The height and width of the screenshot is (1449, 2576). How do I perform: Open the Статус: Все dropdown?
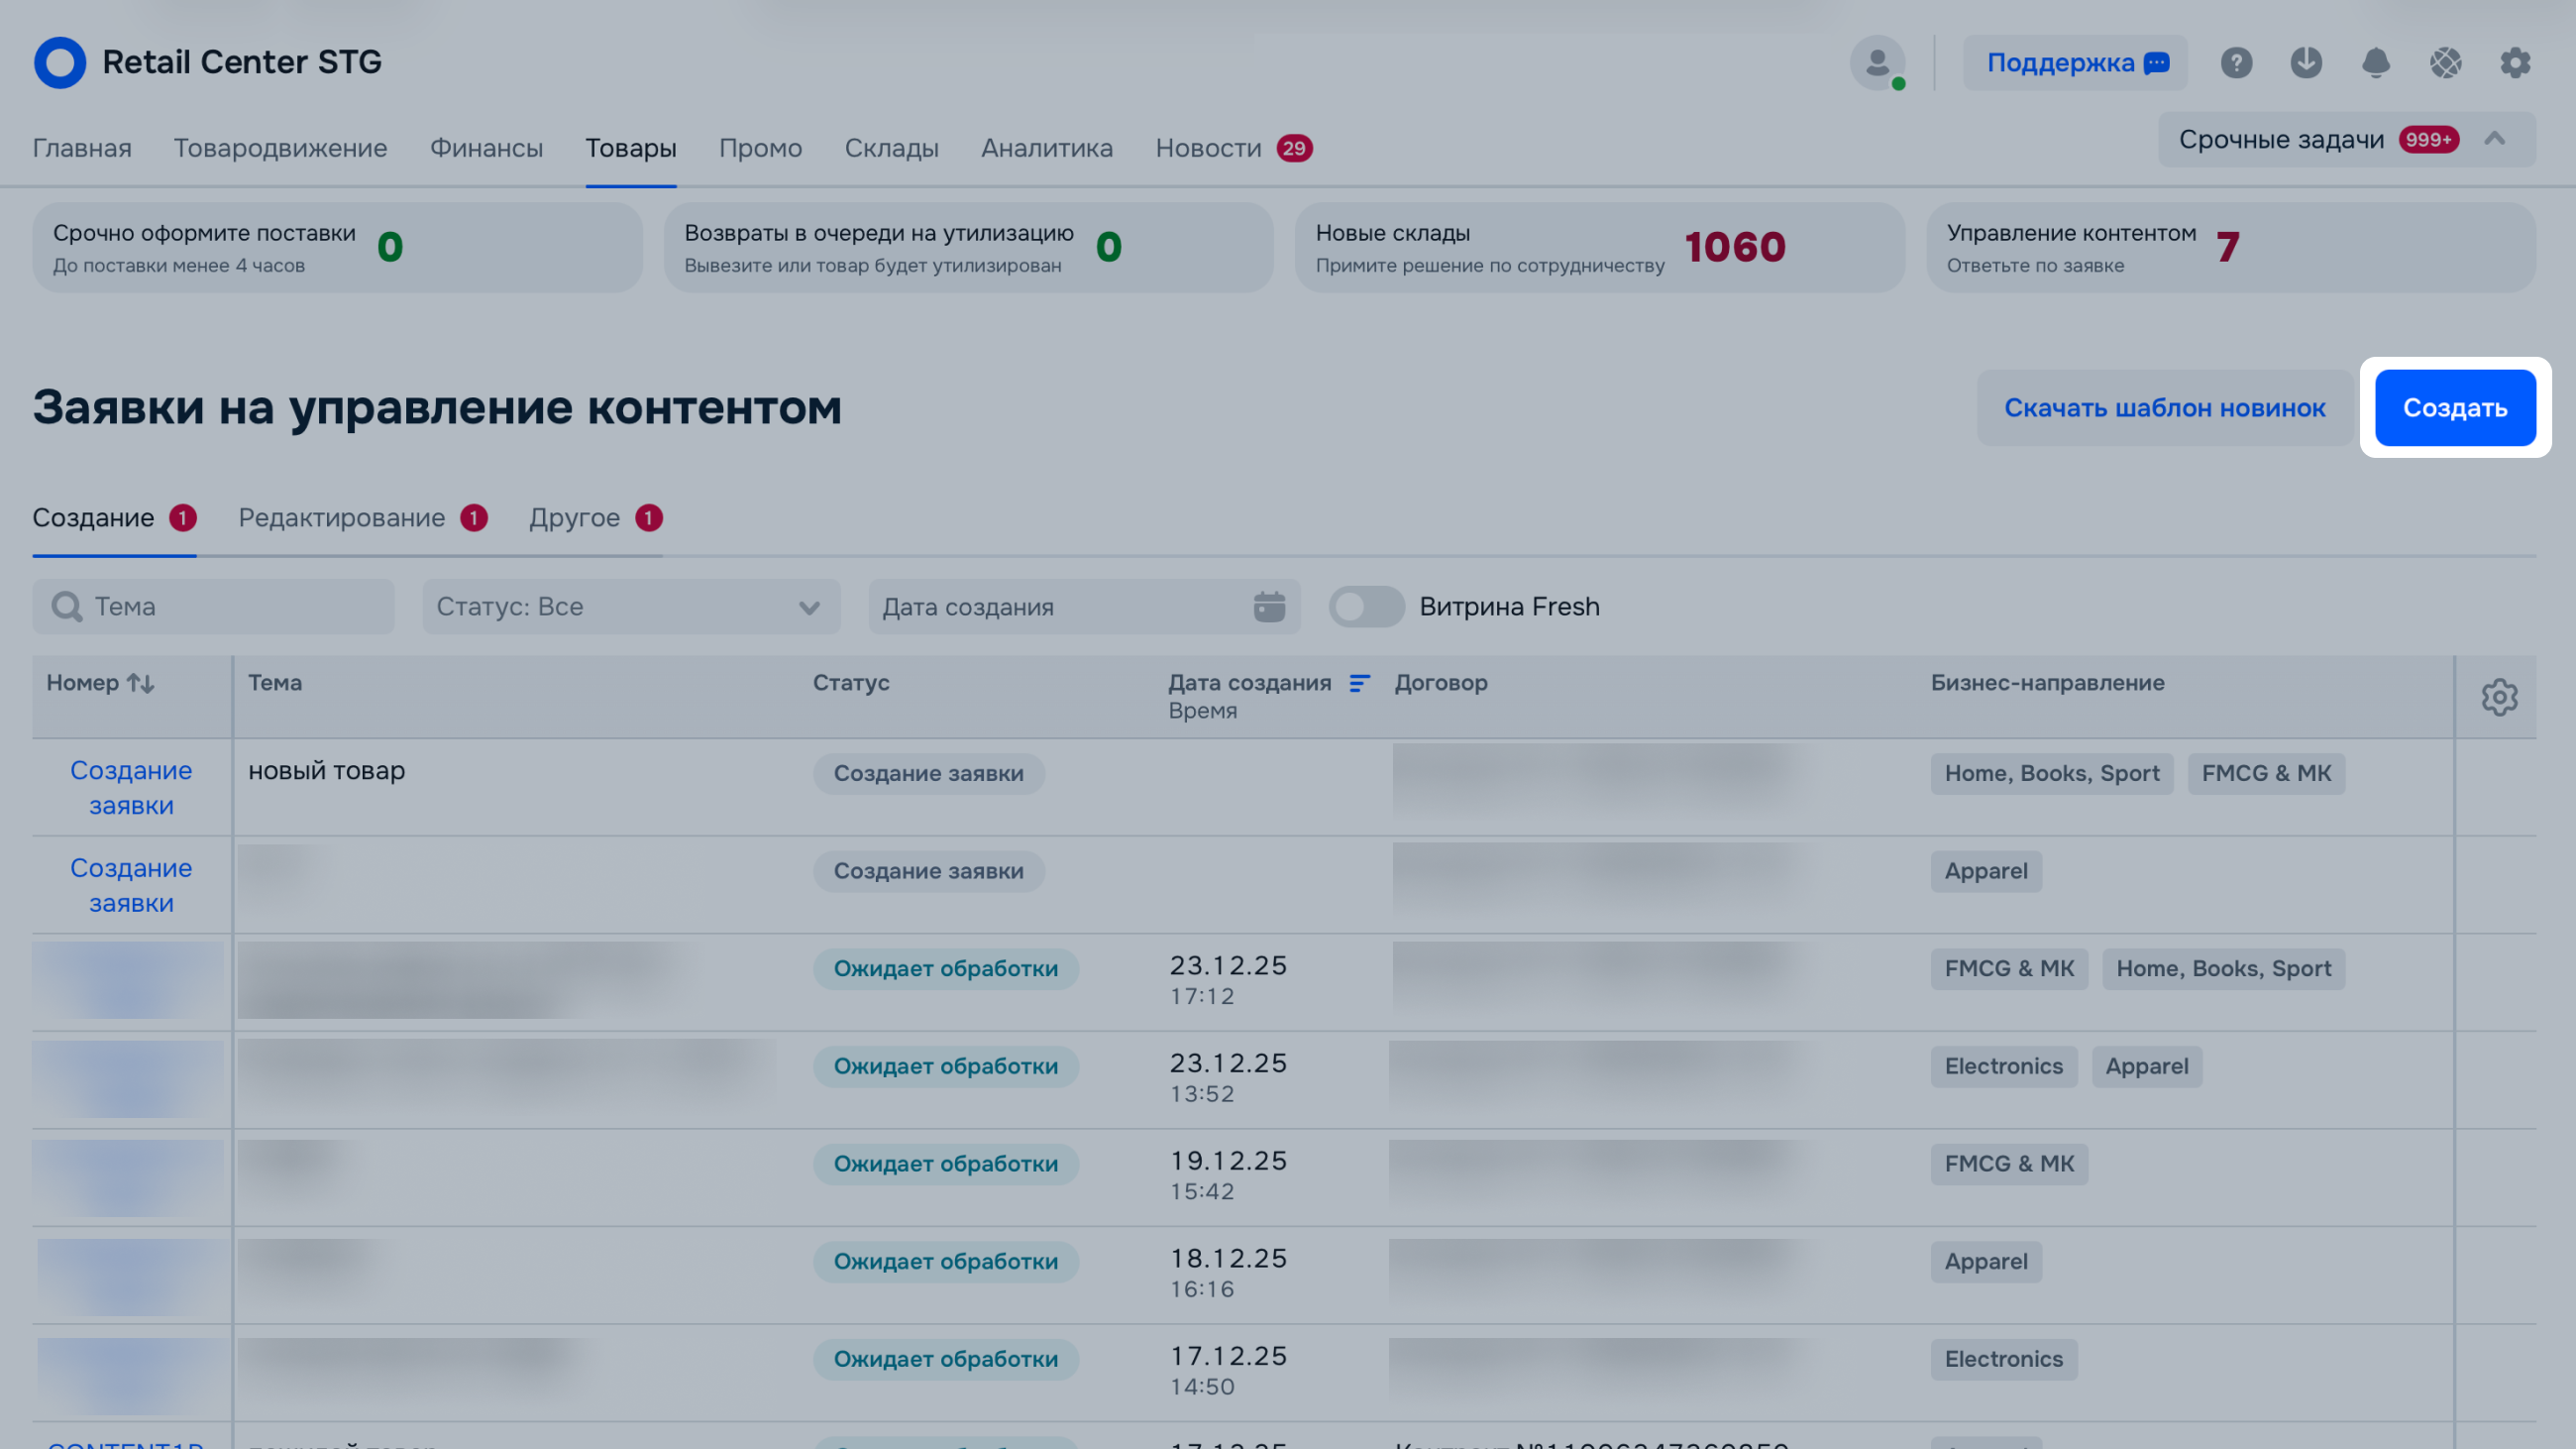(630, 607)
